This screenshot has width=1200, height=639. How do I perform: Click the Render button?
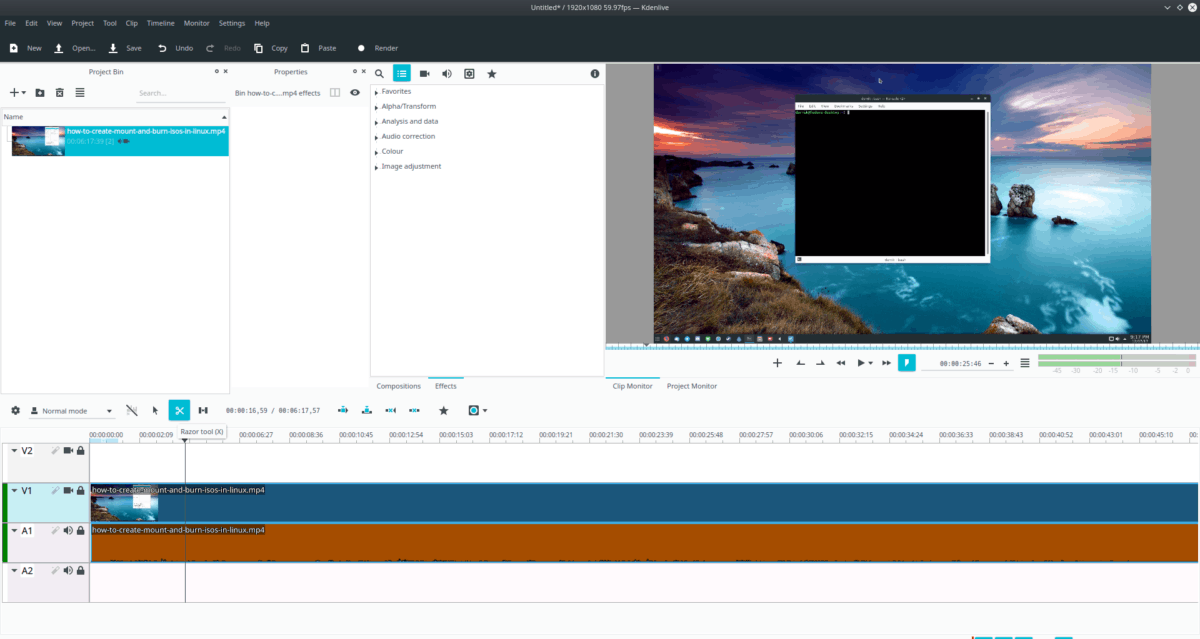point(378,48)
